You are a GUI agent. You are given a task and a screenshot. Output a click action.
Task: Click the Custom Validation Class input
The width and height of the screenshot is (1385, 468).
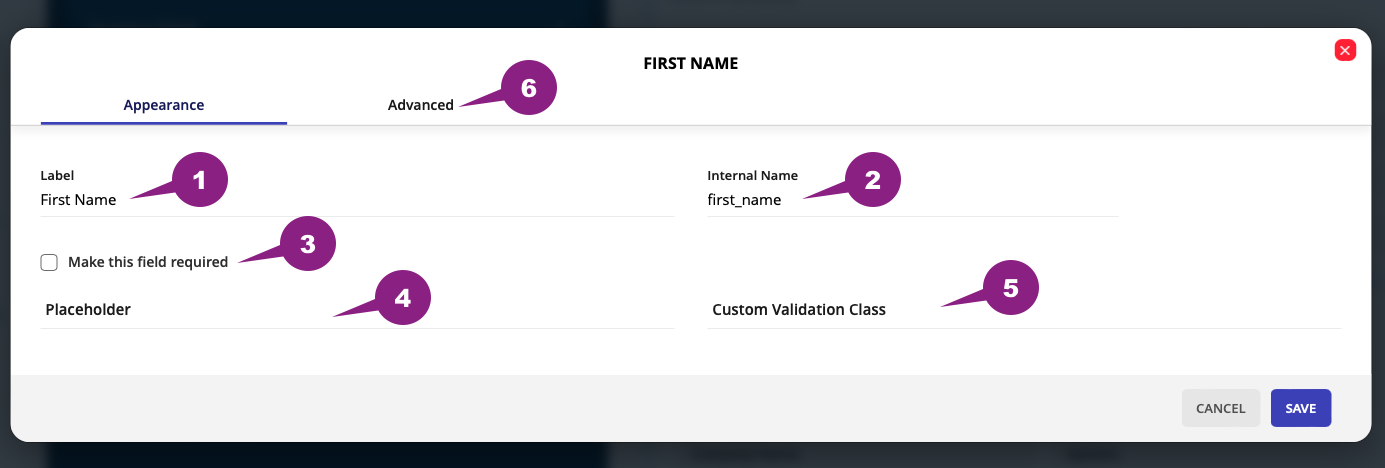pyautogui.click(x=1023, y=310)
